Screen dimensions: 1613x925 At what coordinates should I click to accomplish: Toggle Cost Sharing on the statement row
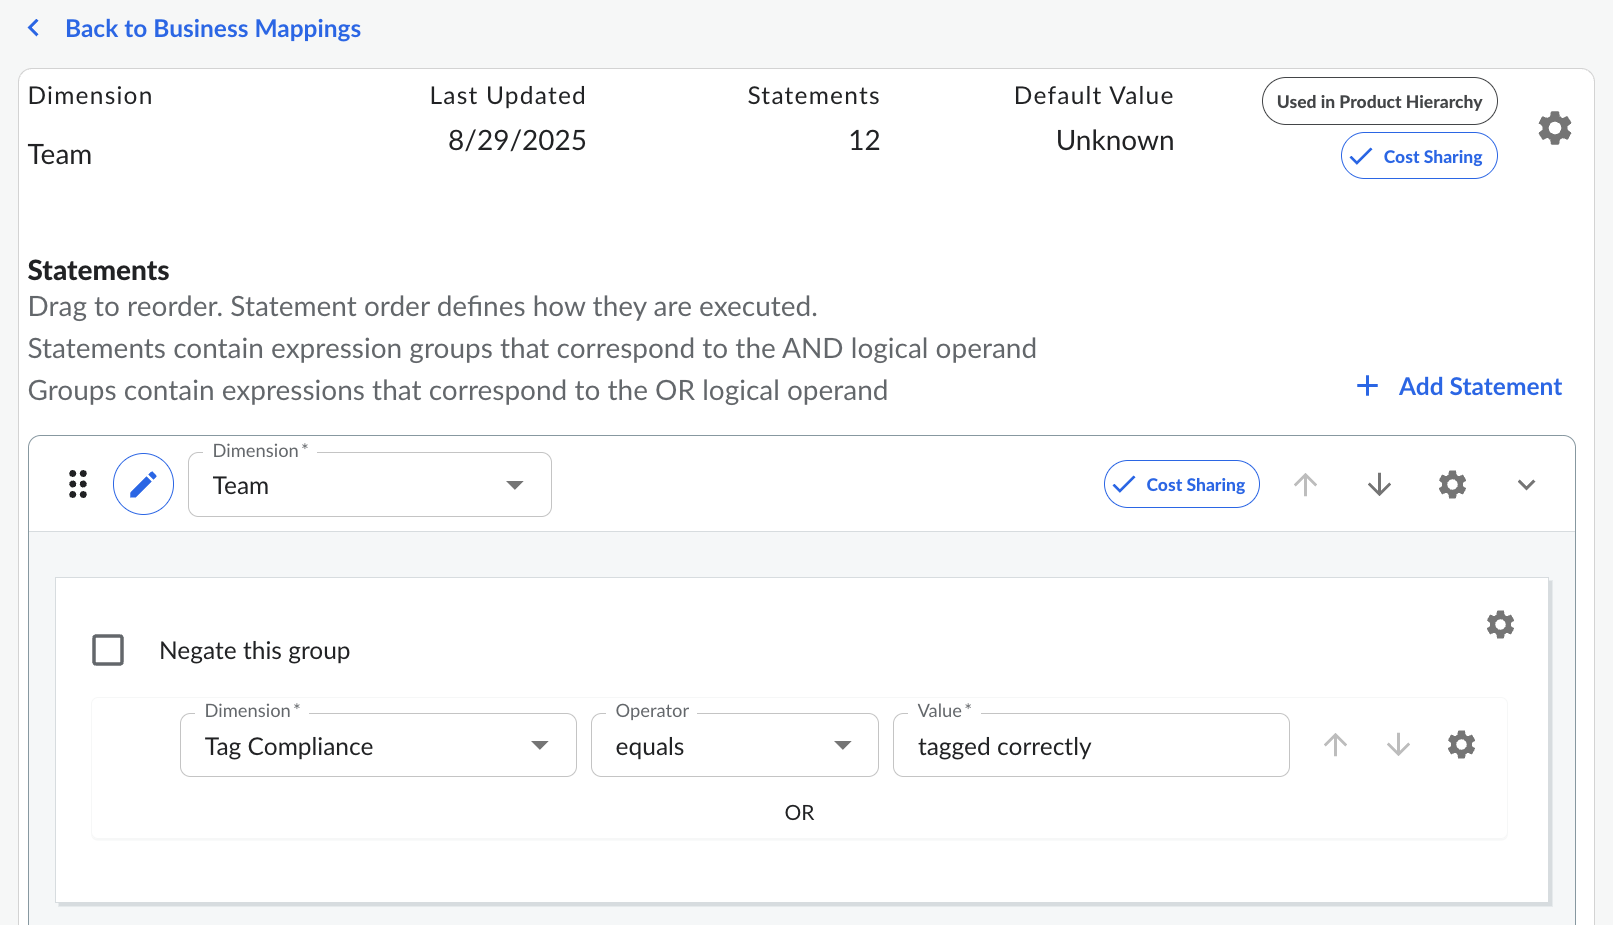coord(1181,485)
